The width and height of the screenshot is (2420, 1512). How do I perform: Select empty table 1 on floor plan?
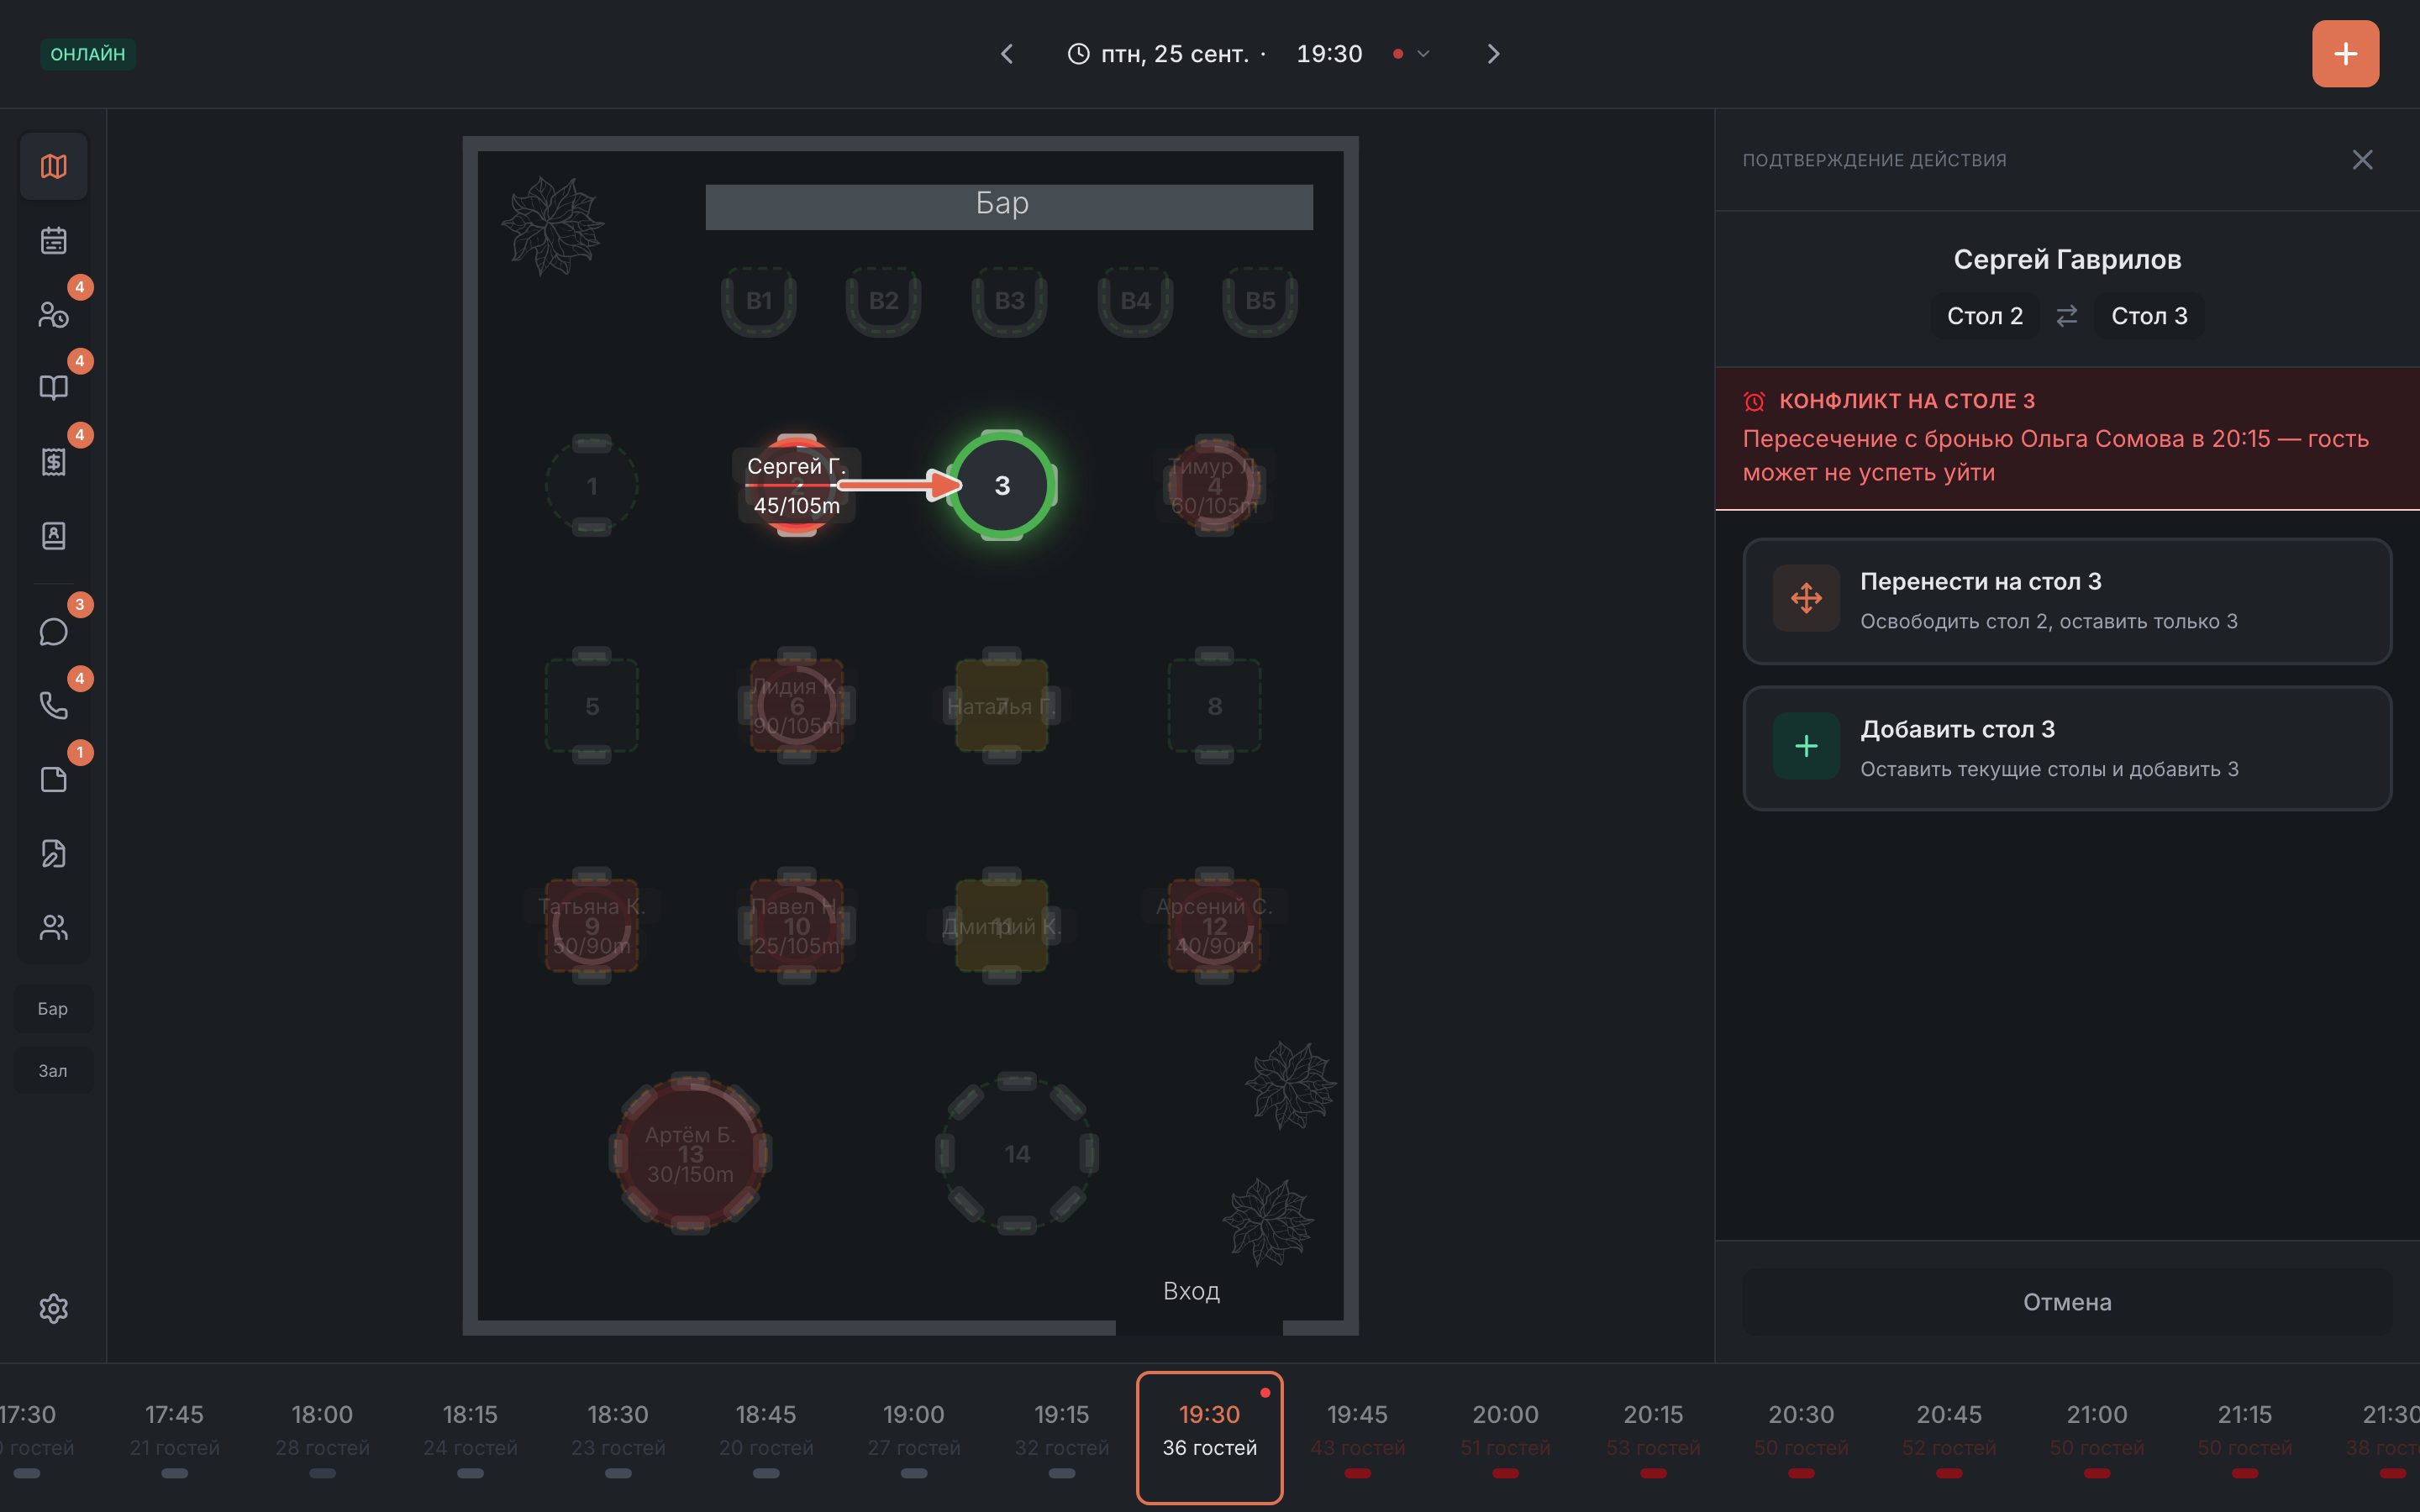(x=592, y=486)
